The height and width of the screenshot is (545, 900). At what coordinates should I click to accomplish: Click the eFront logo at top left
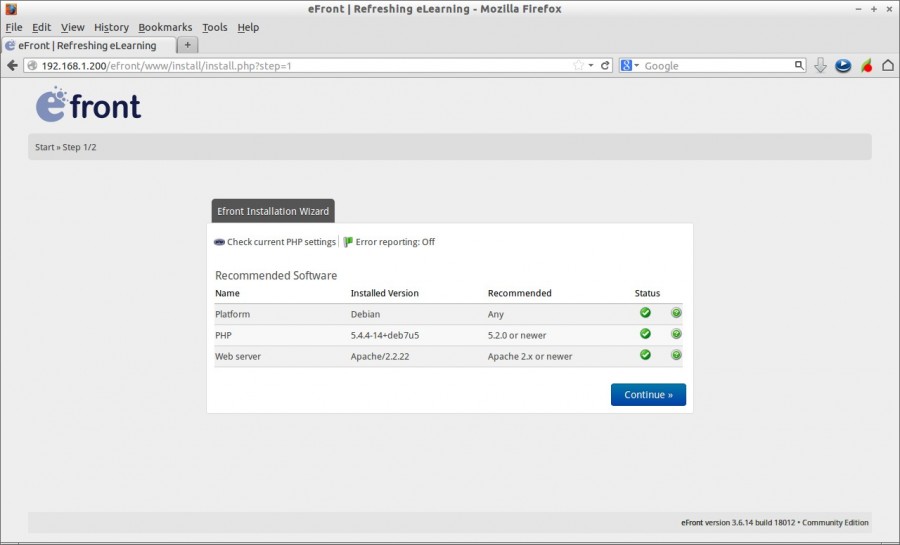click(88, 105)
